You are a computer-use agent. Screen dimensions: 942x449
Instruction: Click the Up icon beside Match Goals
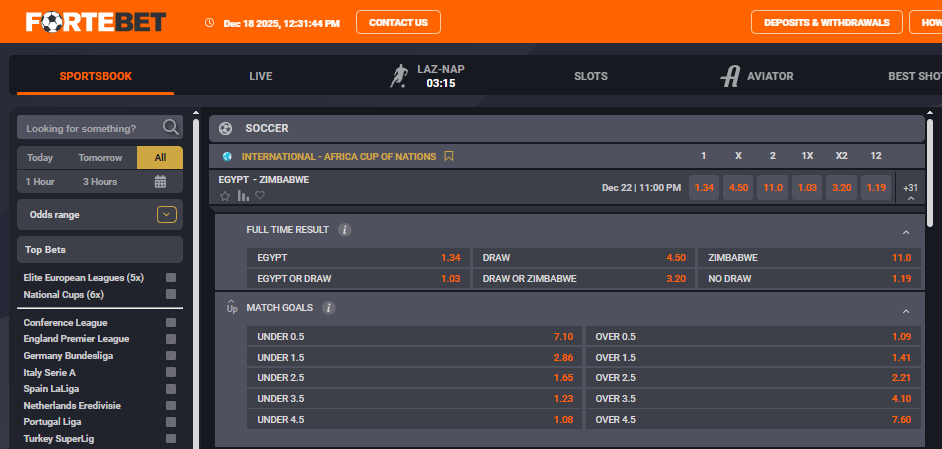point(232,307)
